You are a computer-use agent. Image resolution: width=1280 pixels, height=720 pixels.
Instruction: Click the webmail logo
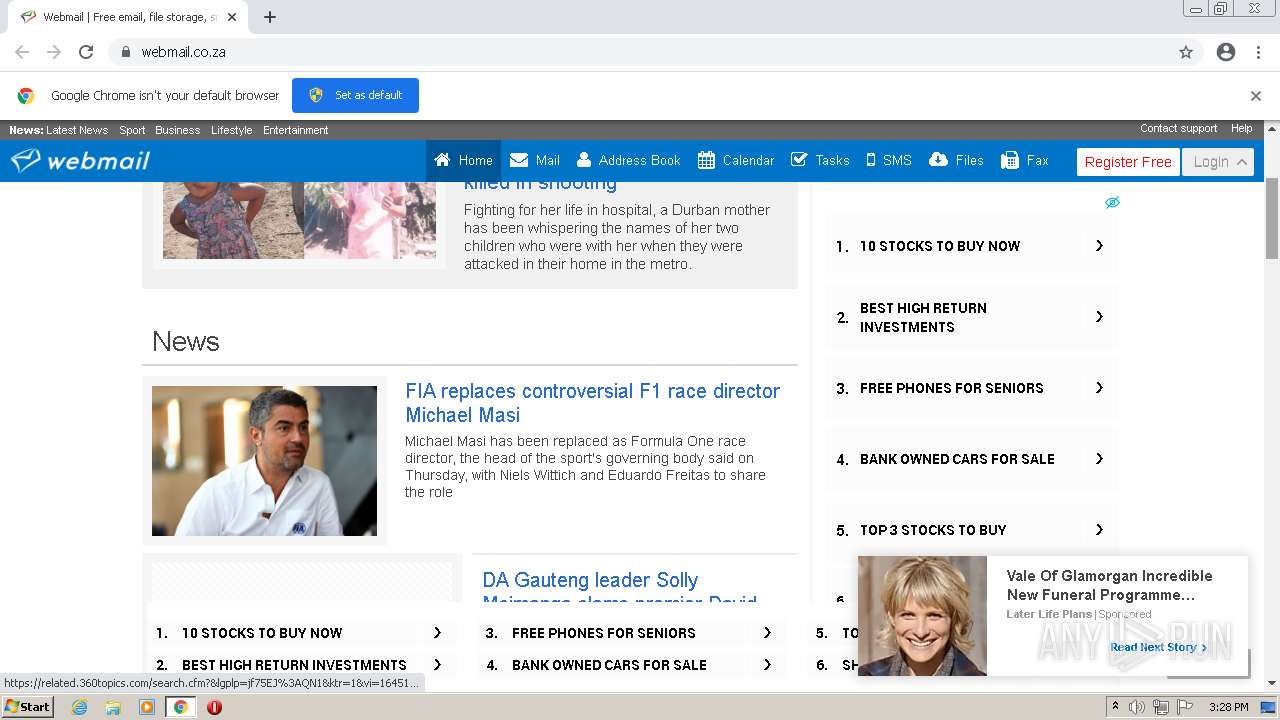pos(80,160)
